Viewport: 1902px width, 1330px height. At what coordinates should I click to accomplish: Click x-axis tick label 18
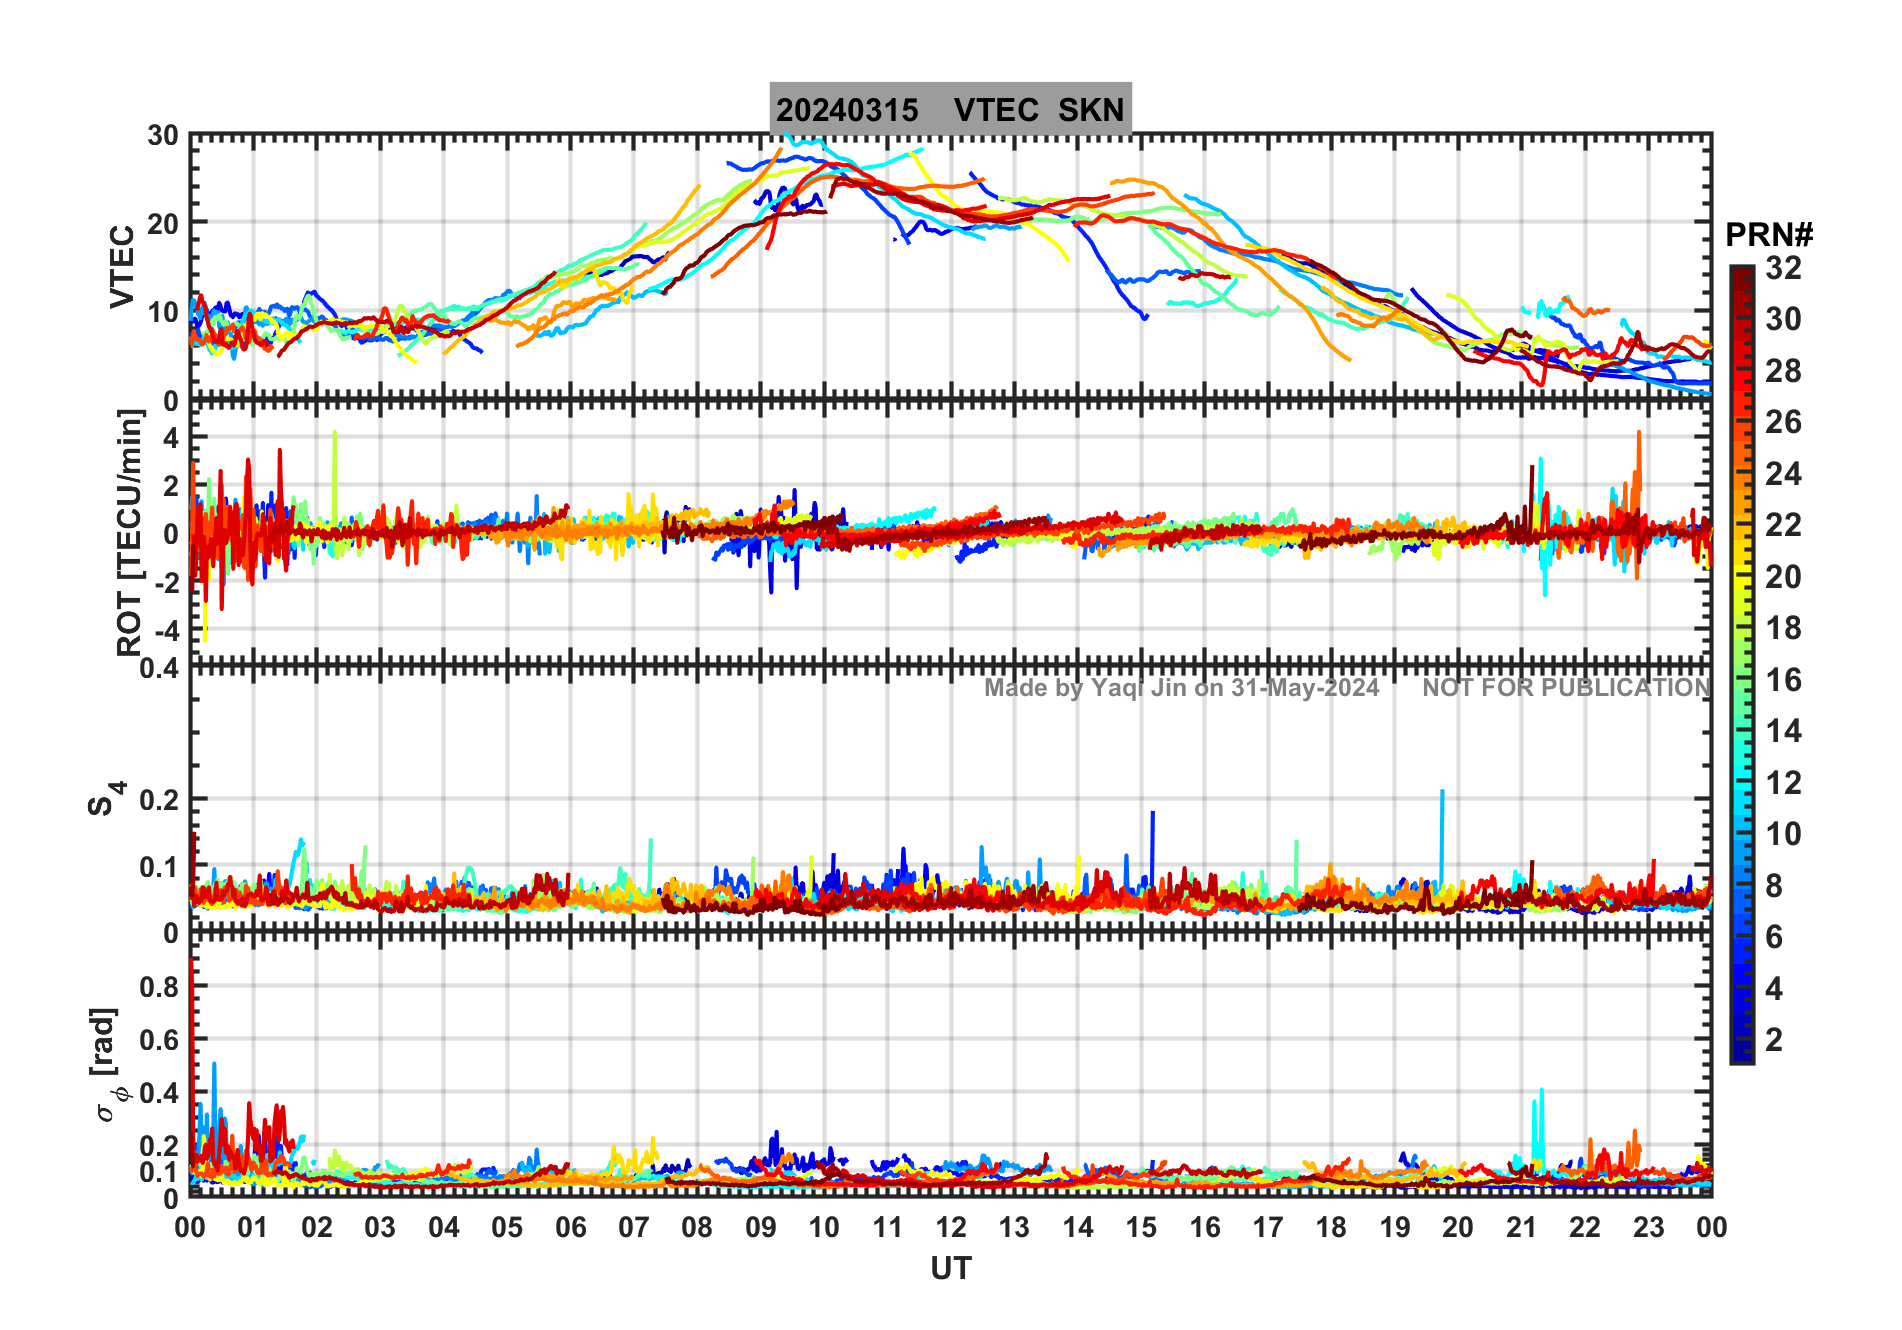pos(1331,1227)
